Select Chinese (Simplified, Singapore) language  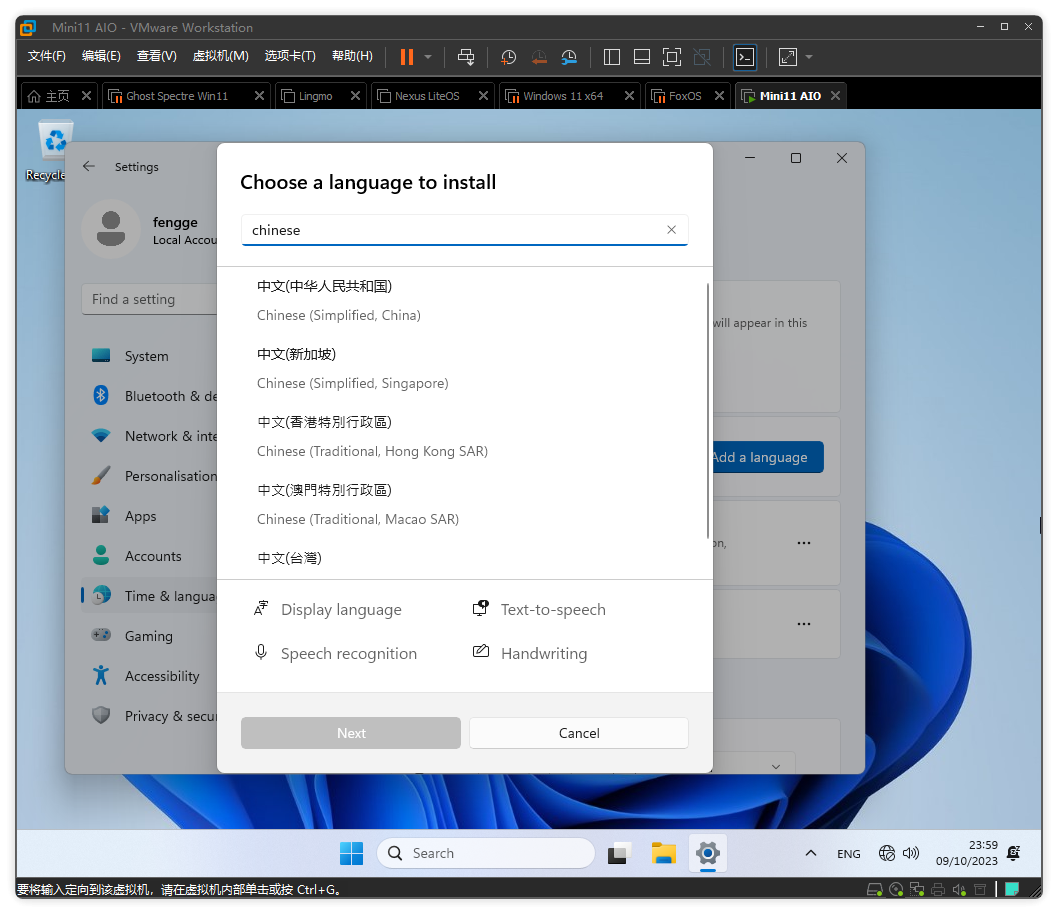tap(464, 369)
